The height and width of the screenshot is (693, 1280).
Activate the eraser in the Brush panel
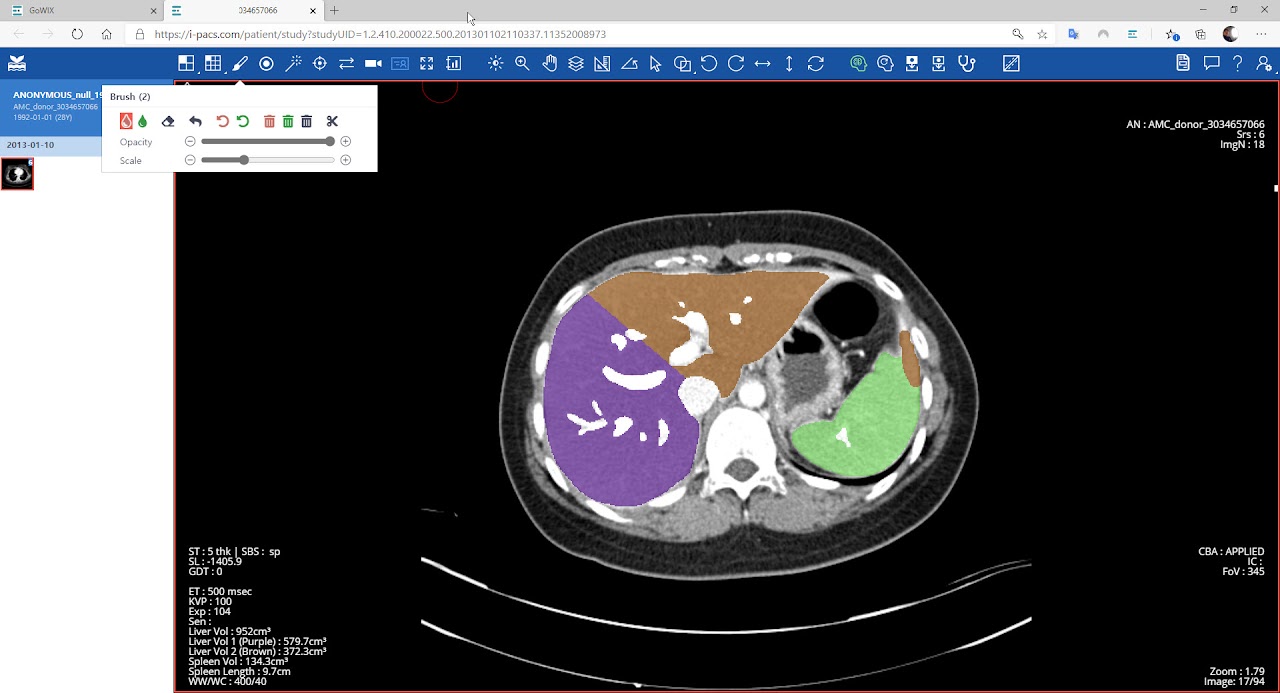point(168,121)
